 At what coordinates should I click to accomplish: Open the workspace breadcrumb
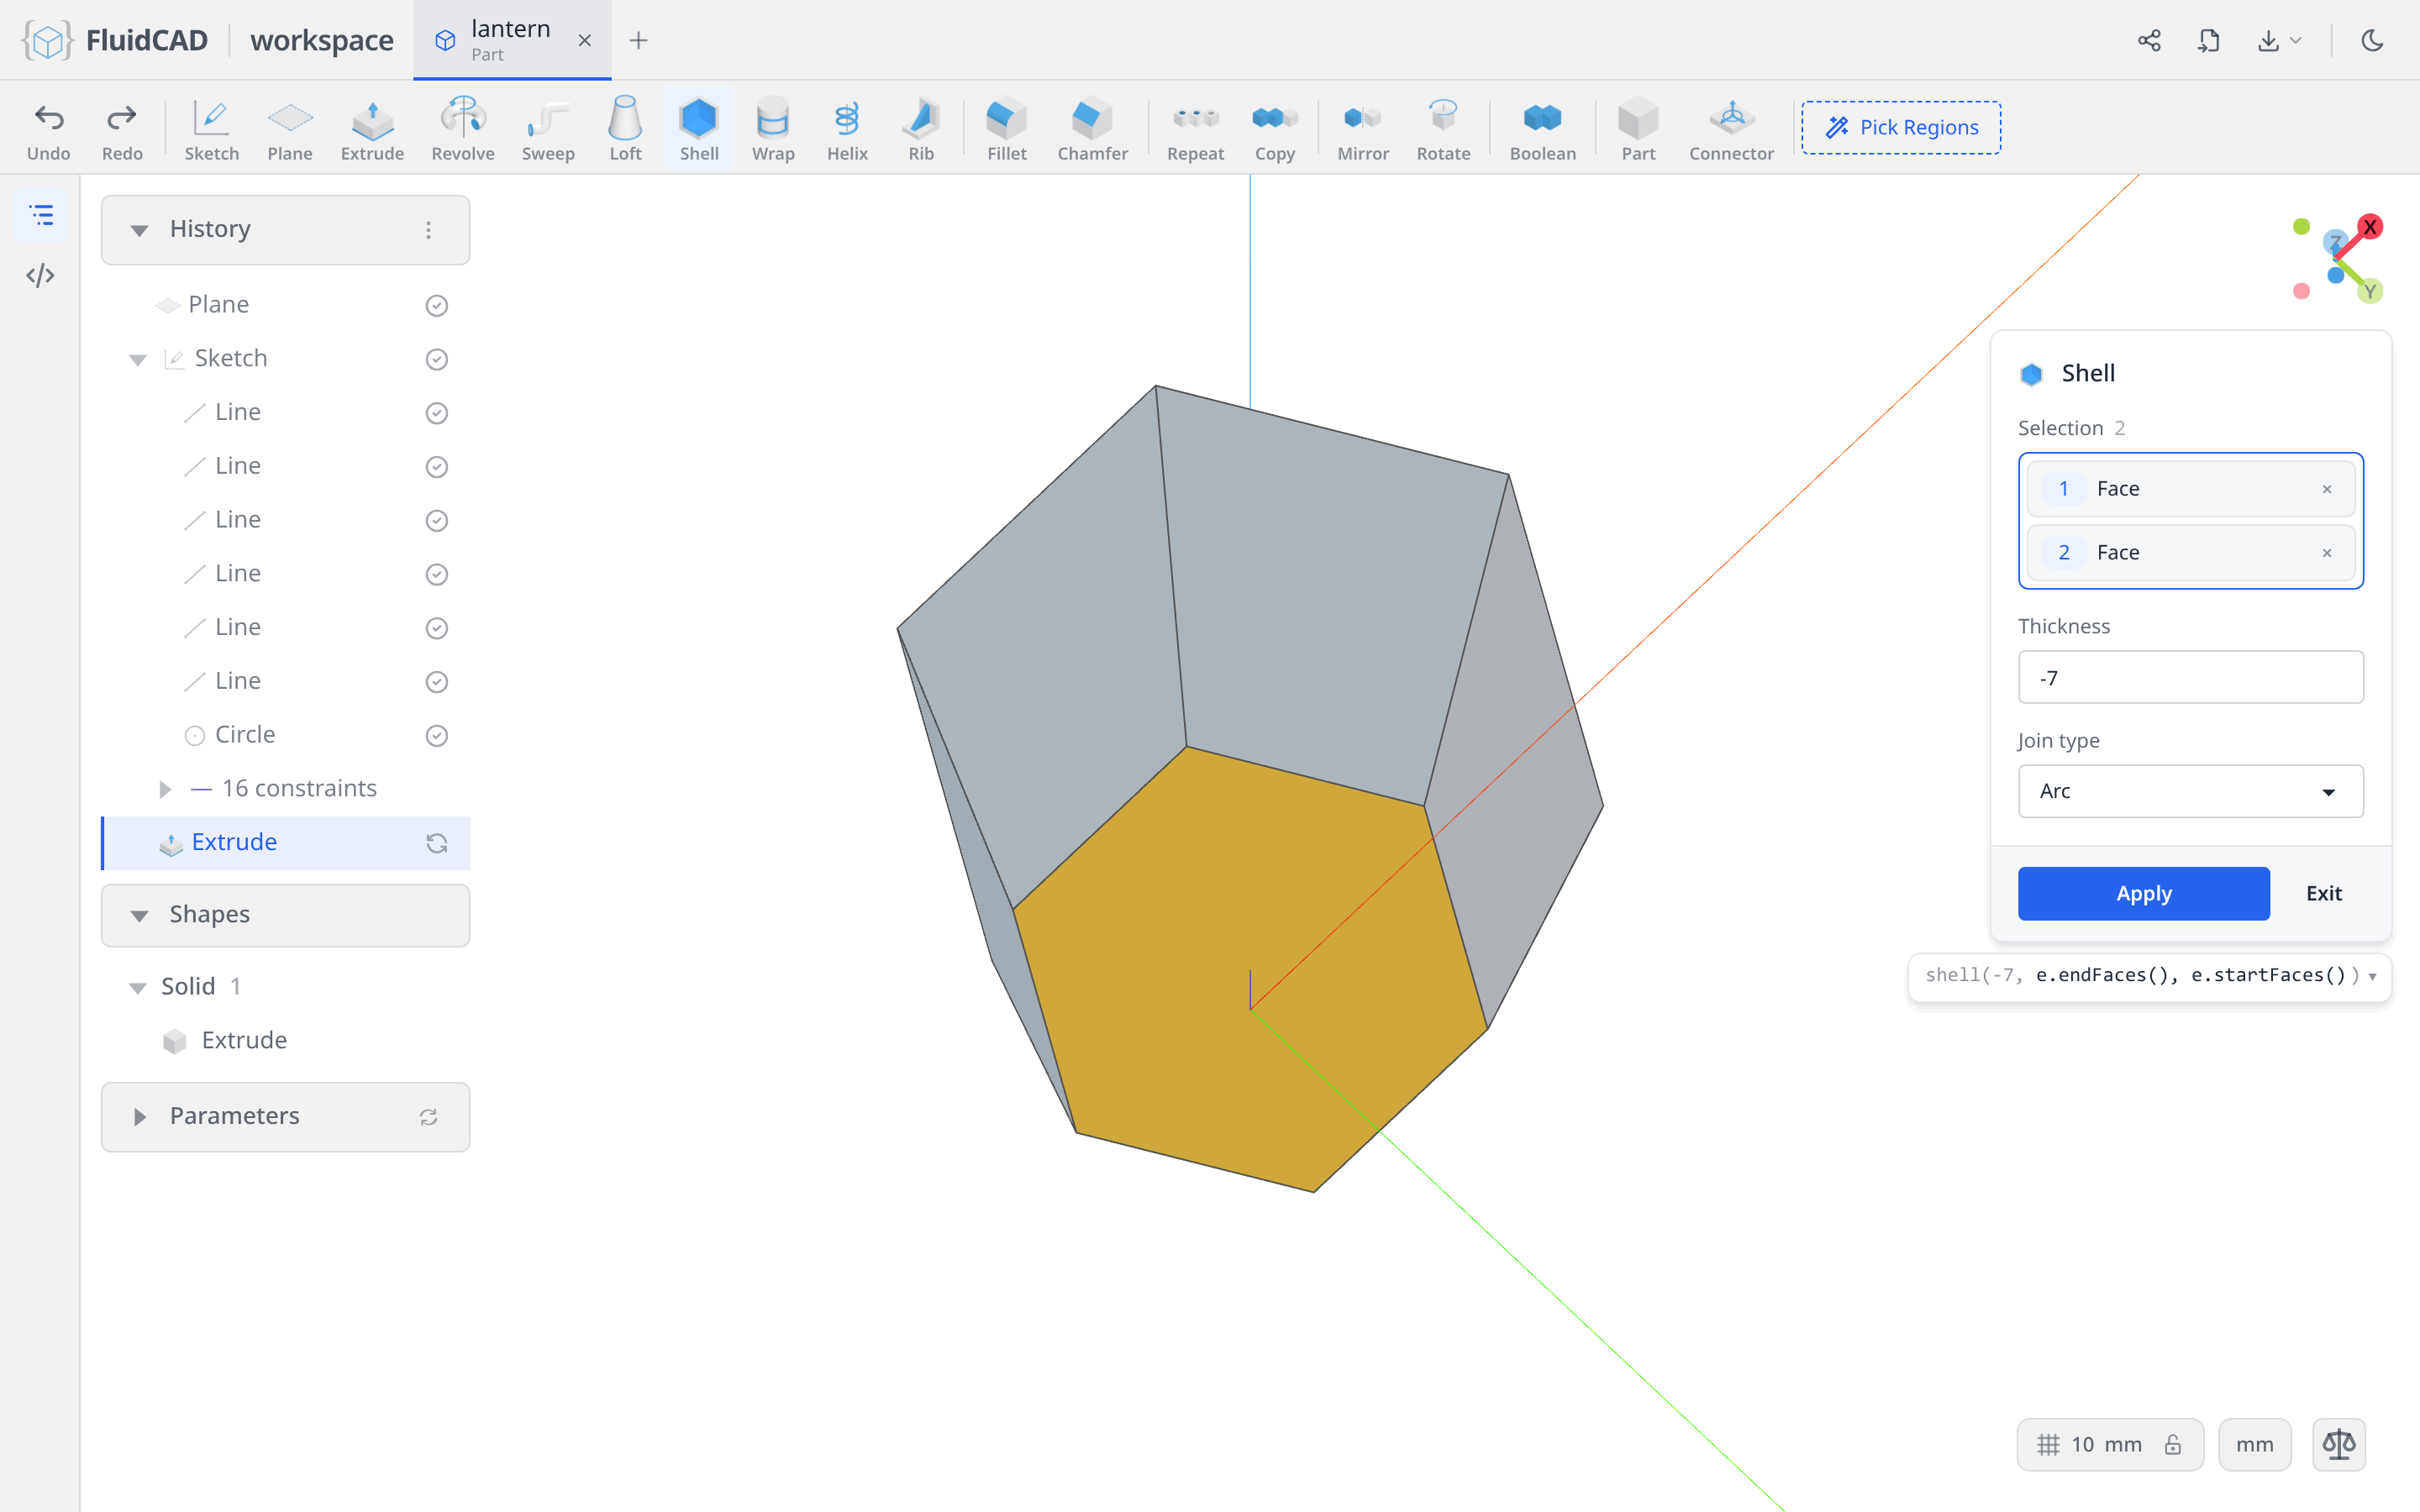[321, 40]
